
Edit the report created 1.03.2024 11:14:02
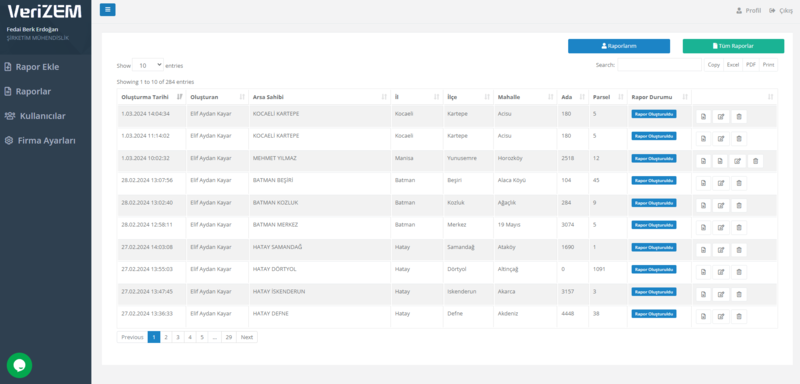[721, 139]
